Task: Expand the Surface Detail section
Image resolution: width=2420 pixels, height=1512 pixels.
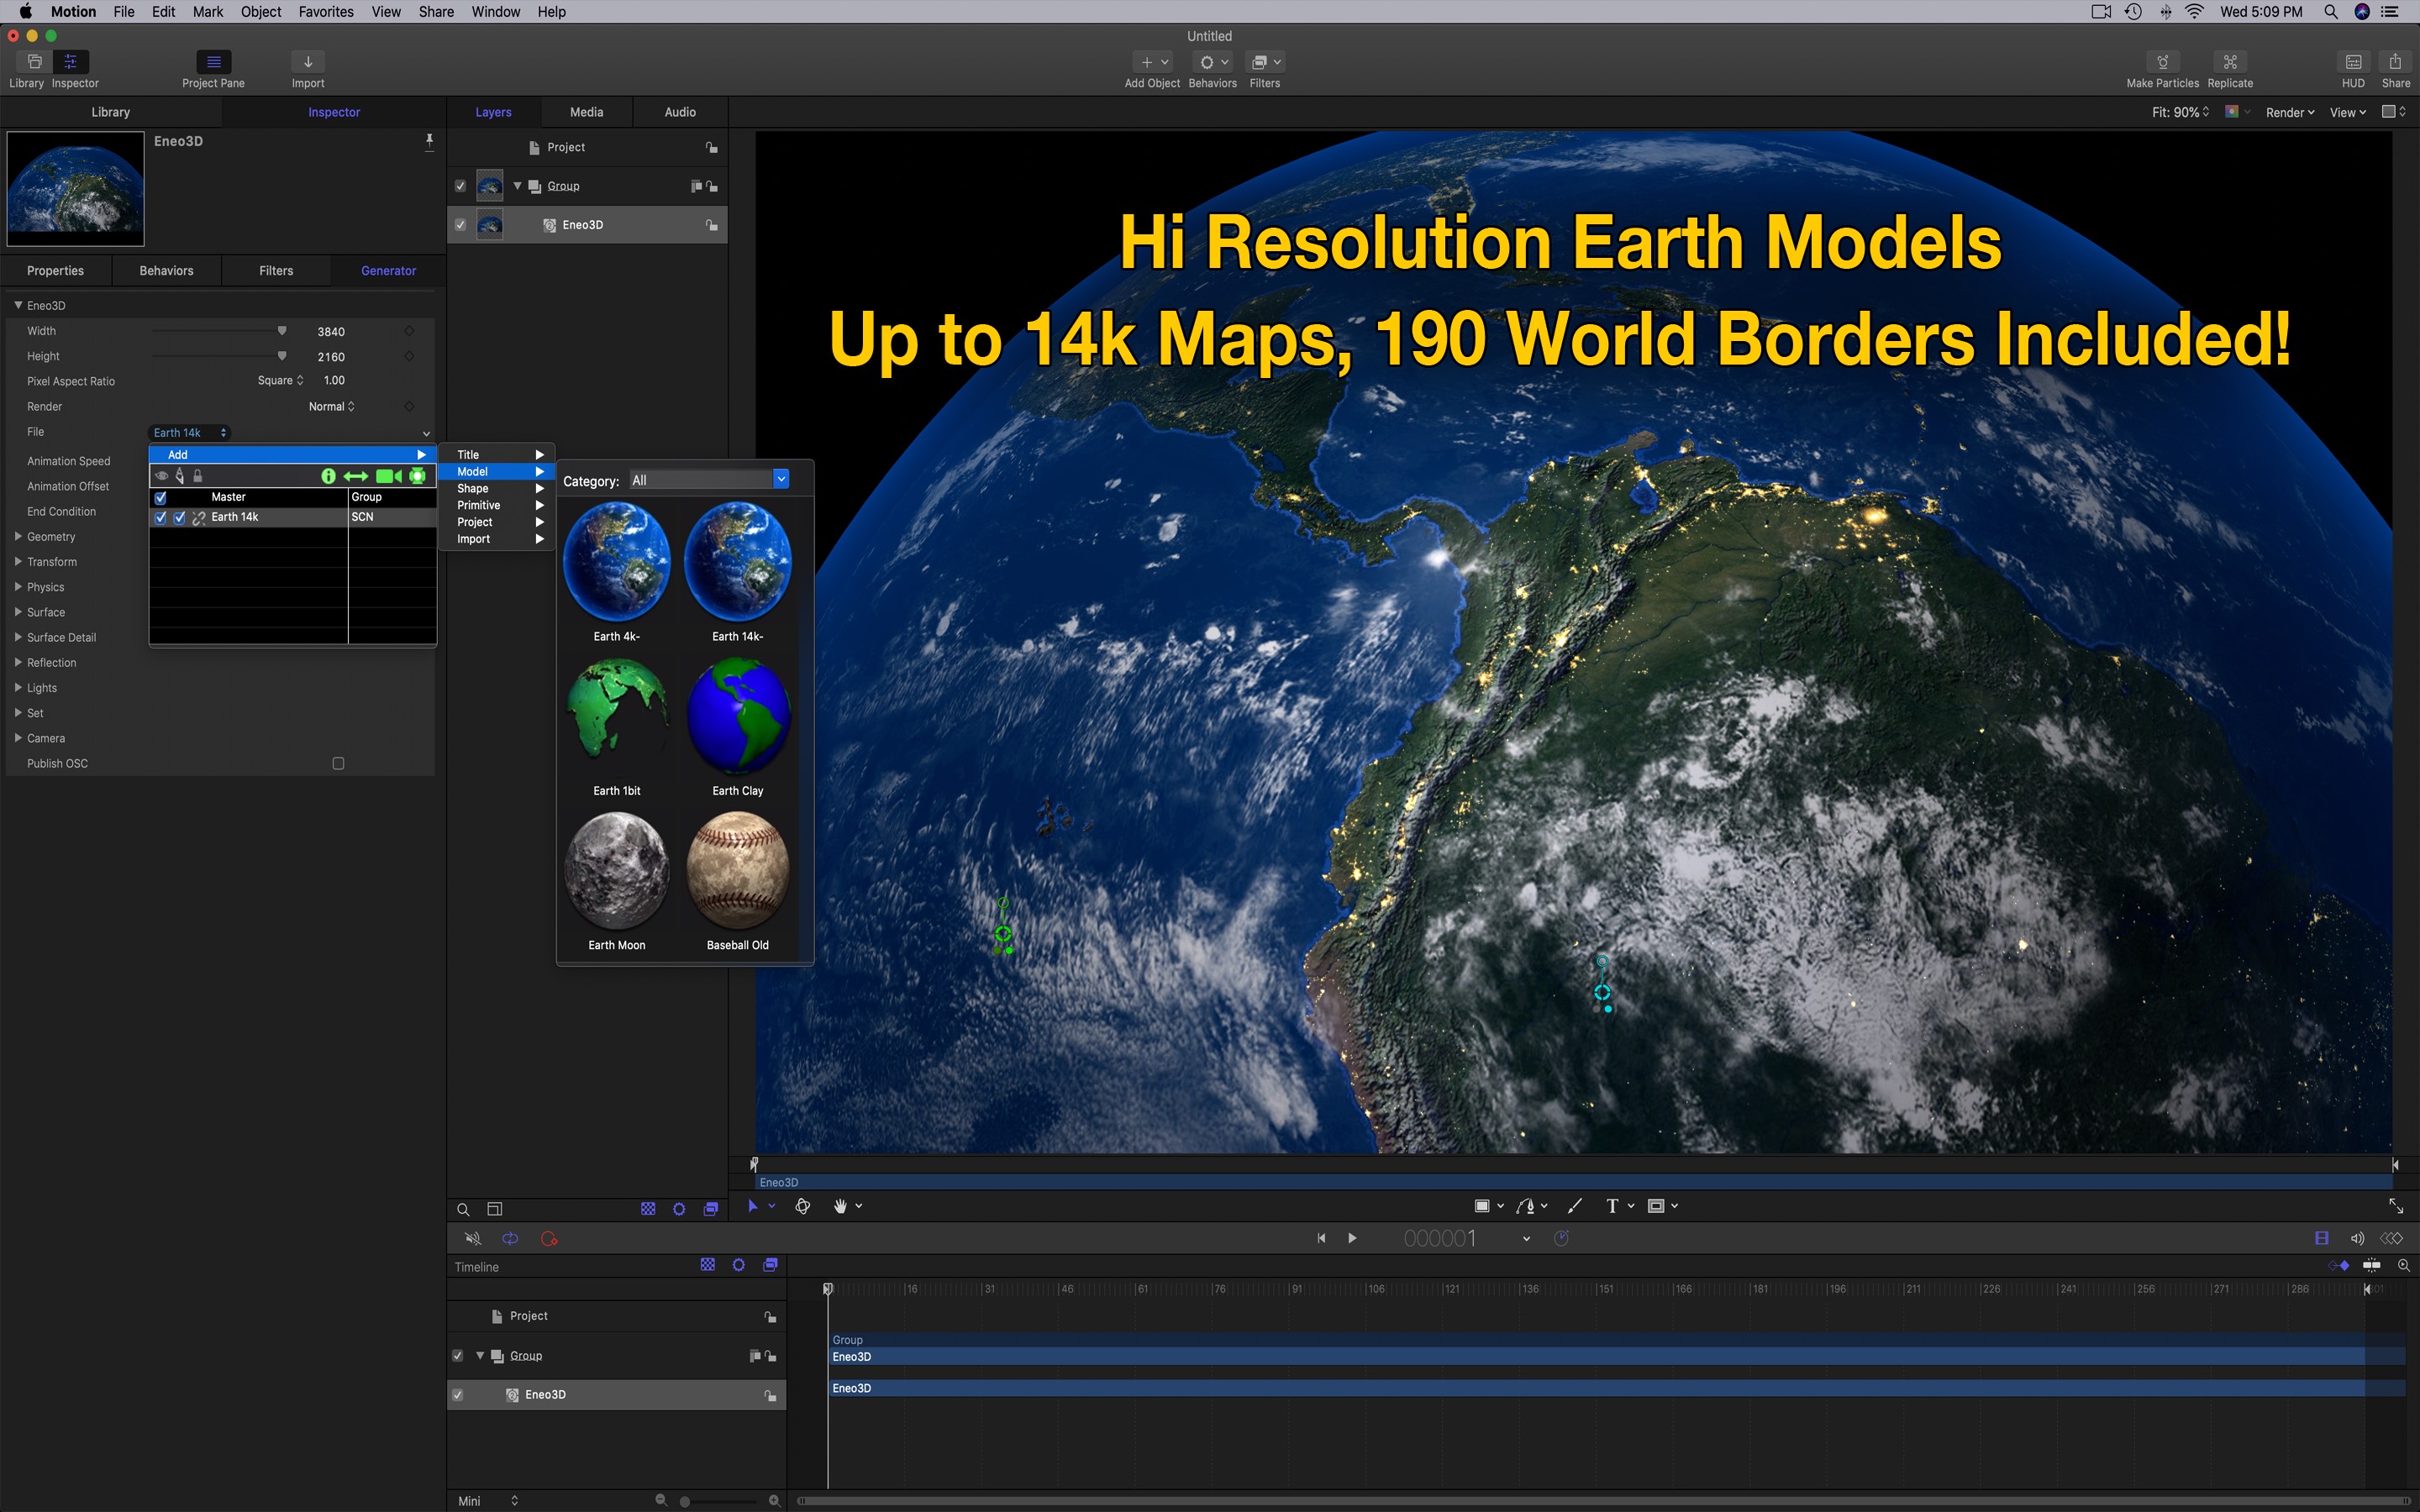Action: [18, 637]
